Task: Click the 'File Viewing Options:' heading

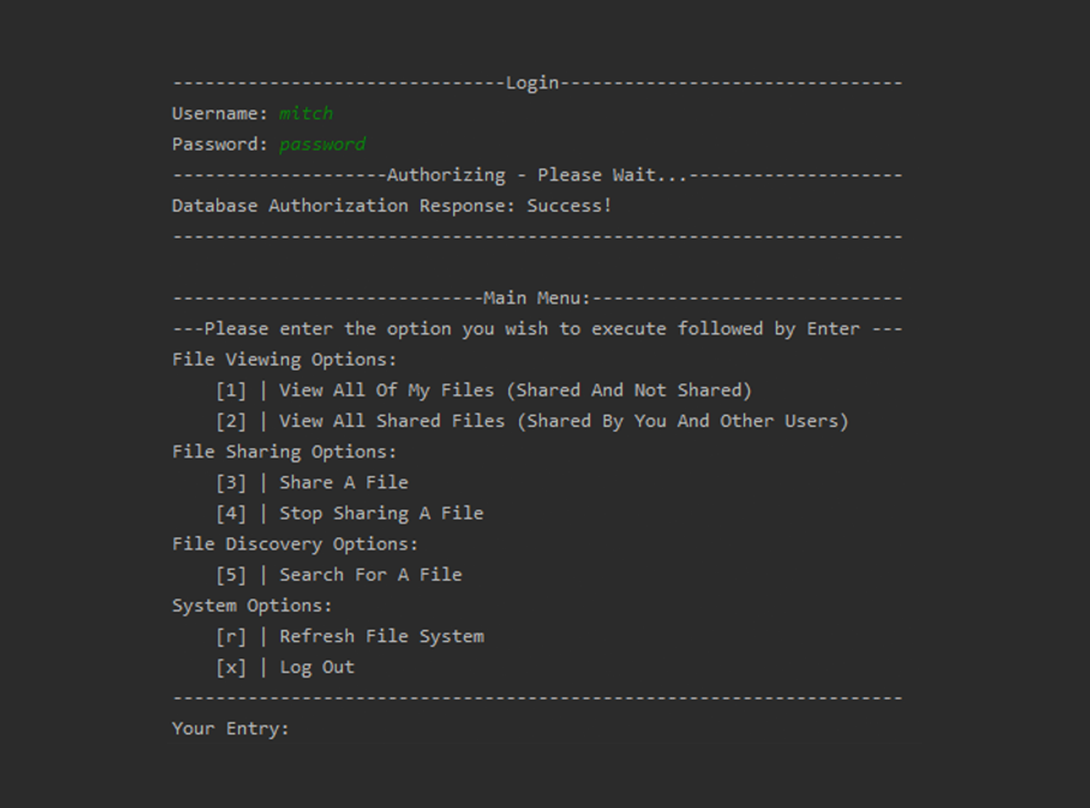Action: click(284, 359)
